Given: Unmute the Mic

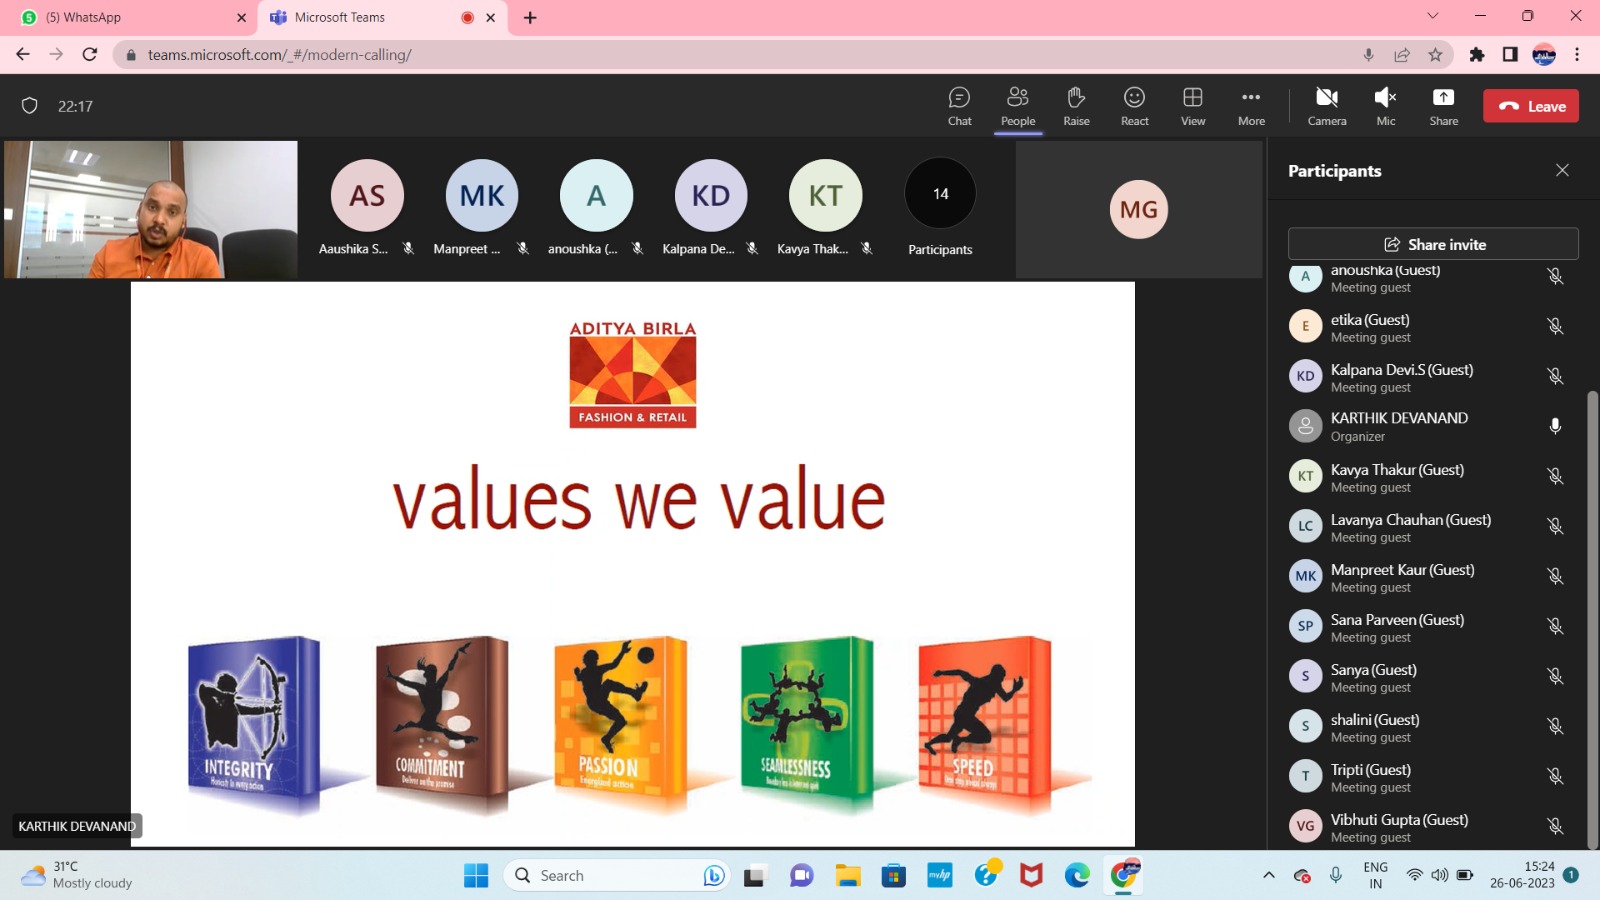Looking at the screenshot, I should click(x=1385, y=106).
